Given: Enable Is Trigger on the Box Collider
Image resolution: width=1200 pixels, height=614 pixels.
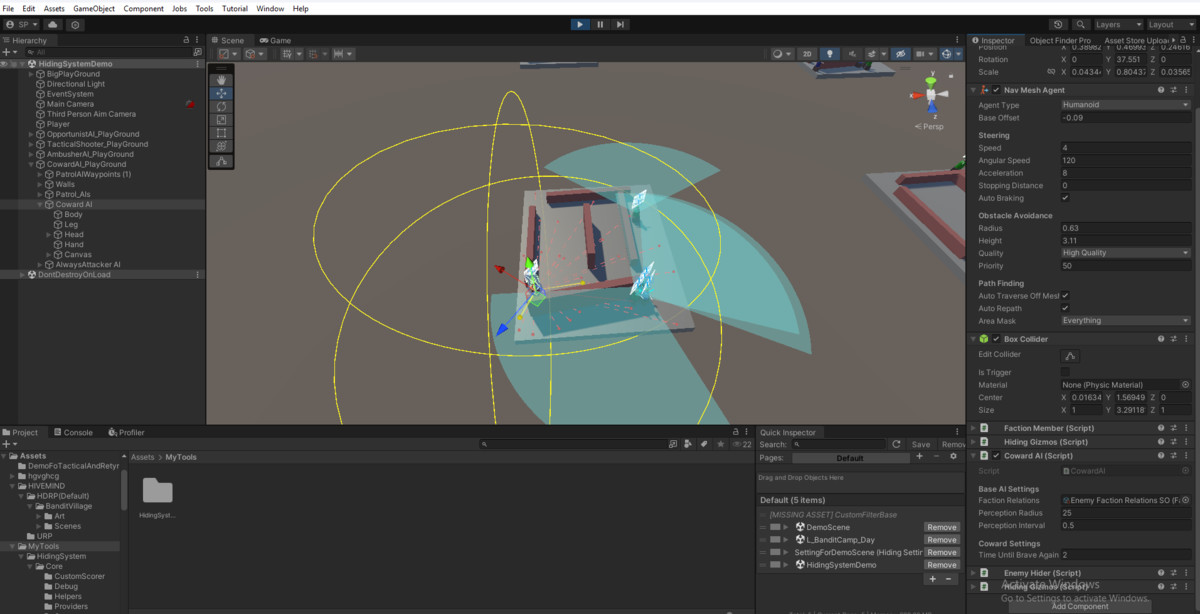Looking at the screenshot, I should (x=1066, y=371).
